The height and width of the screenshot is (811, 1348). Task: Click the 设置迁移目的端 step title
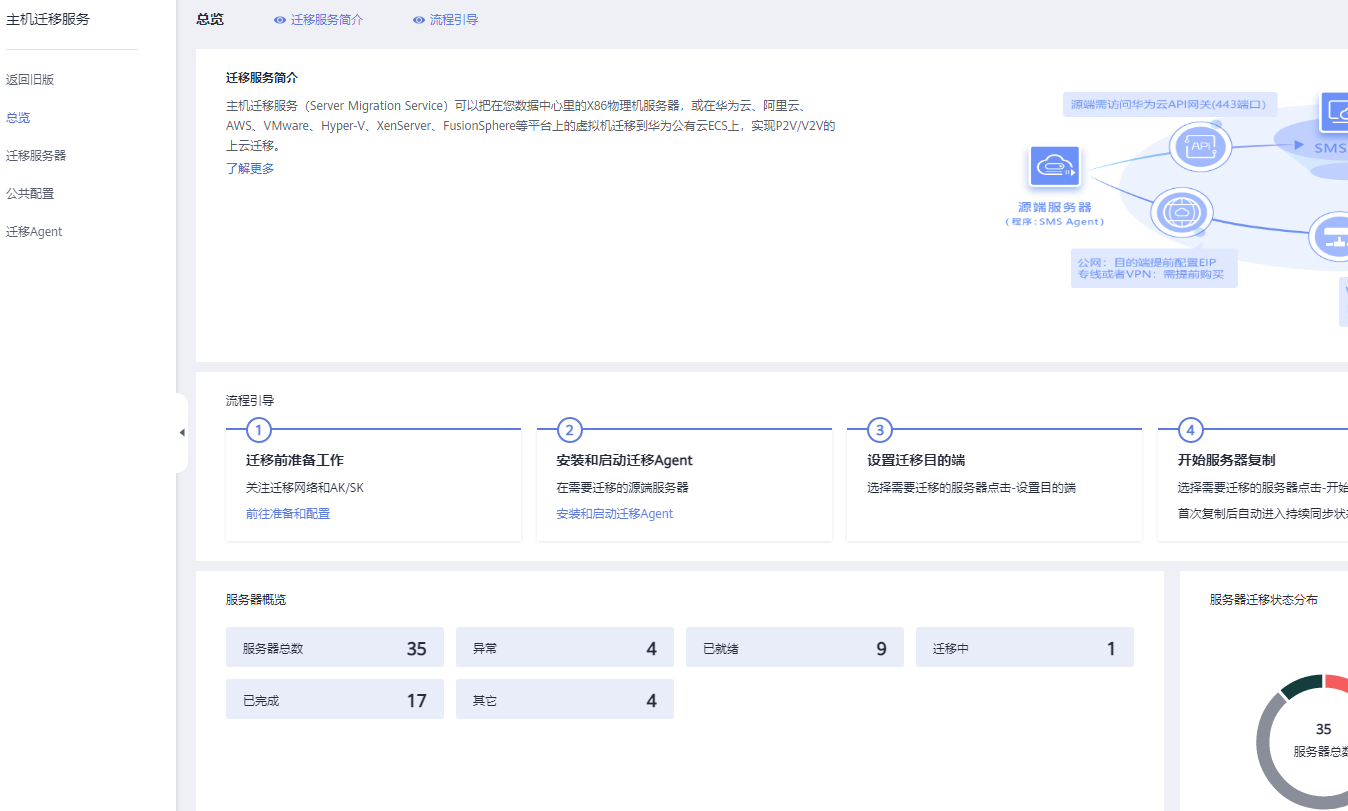click(916, 460)
